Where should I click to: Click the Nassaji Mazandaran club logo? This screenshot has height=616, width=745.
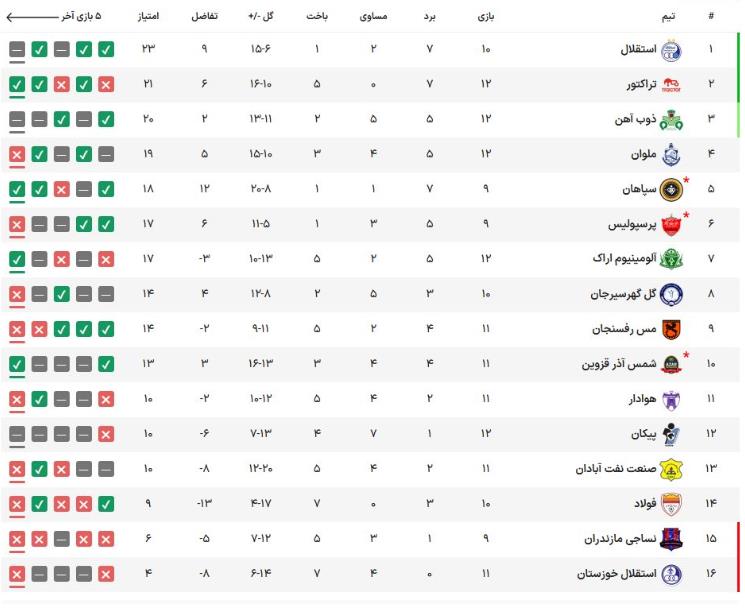point(671,539)
